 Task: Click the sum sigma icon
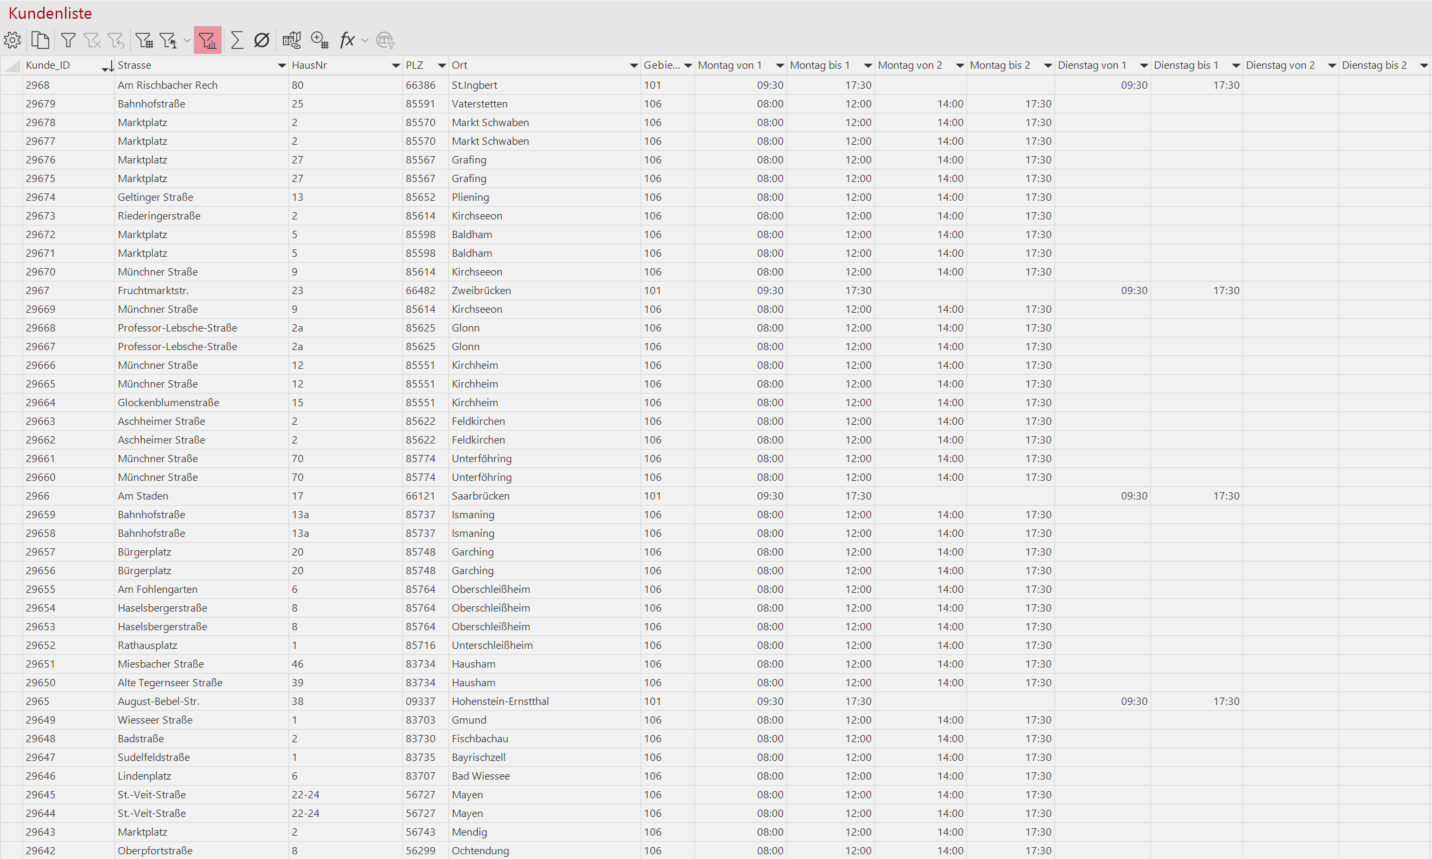tap(237, 40)
